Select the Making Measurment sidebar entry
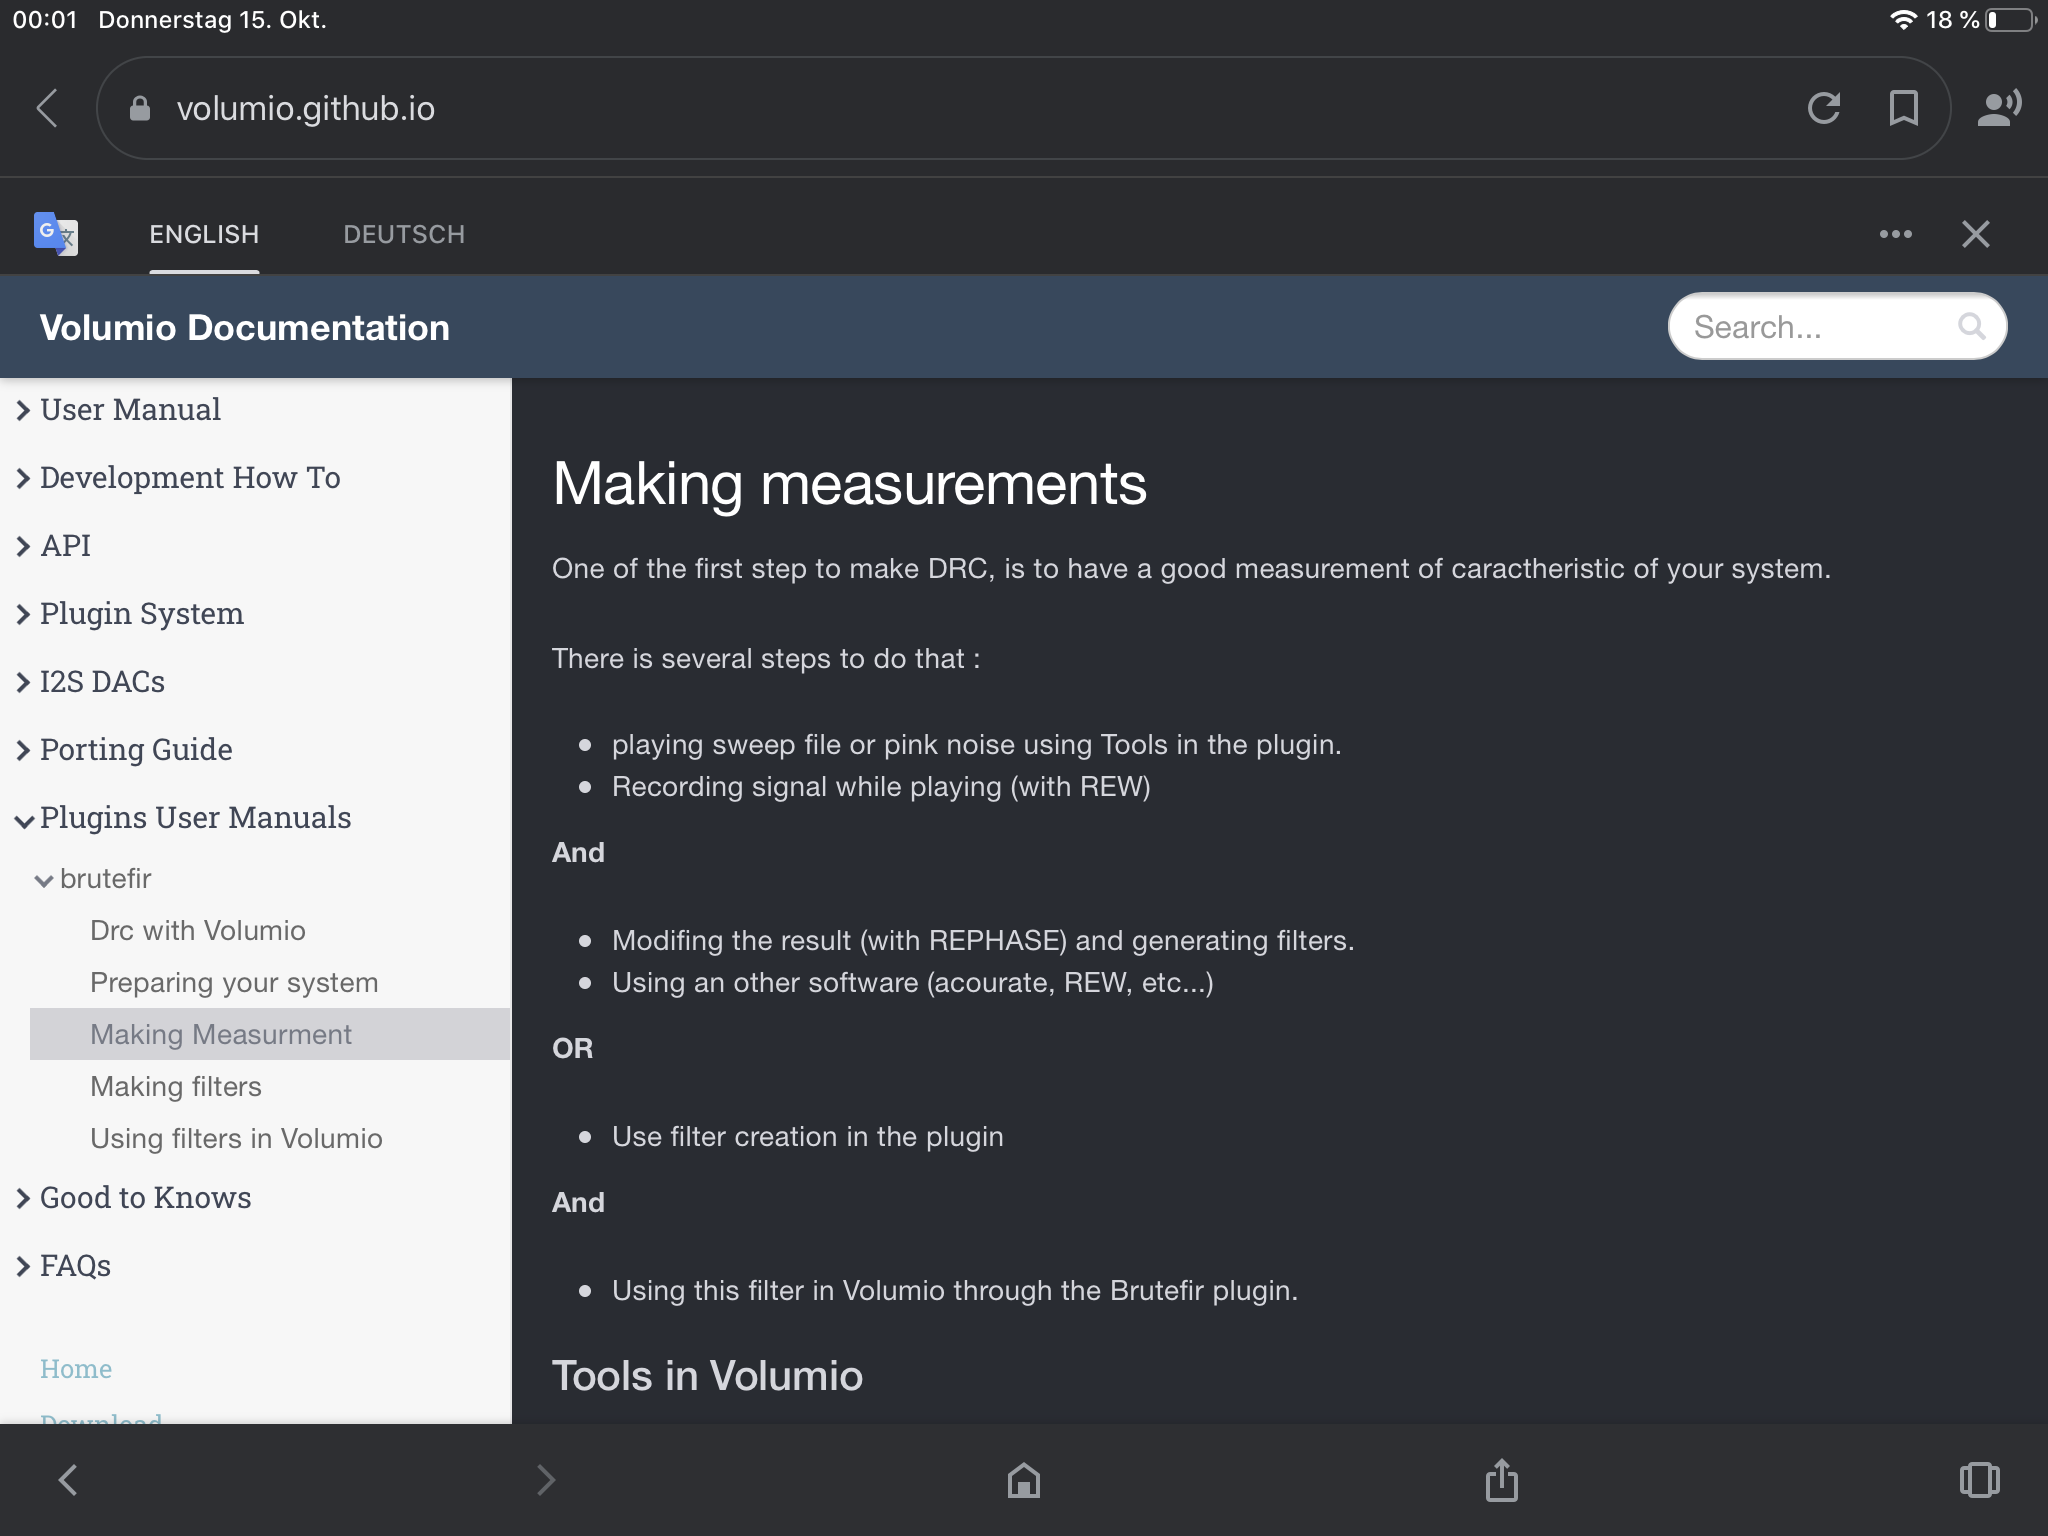The height and width of the screenshot is (1536, 2048). 270,1034
